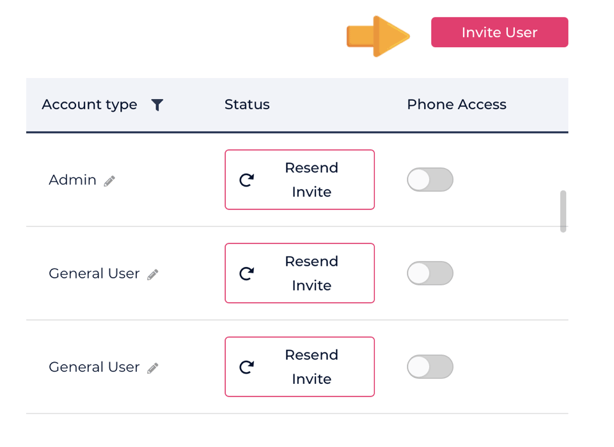Click pencil icon on last General User row

coord(153,368)
